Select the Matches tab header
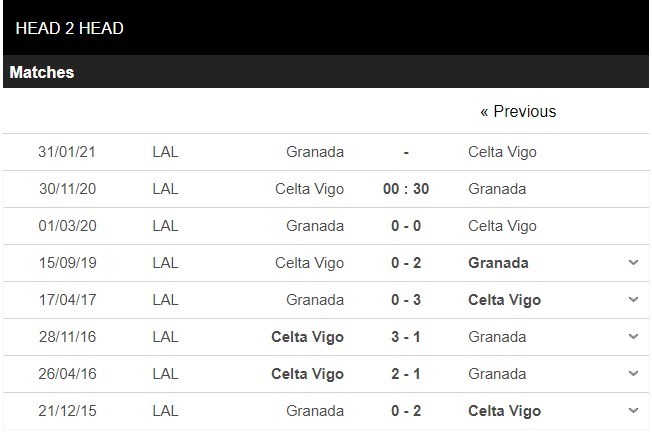The image size is (652, 434). [42, 72]
